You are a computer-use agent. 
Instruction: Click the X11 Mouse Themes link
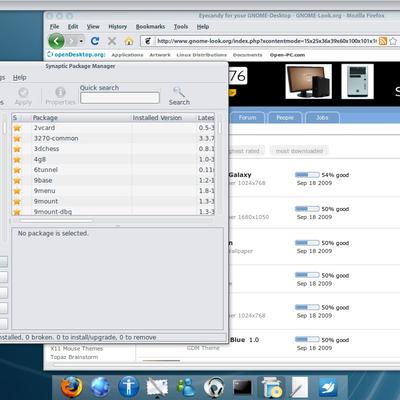point(76,348)
